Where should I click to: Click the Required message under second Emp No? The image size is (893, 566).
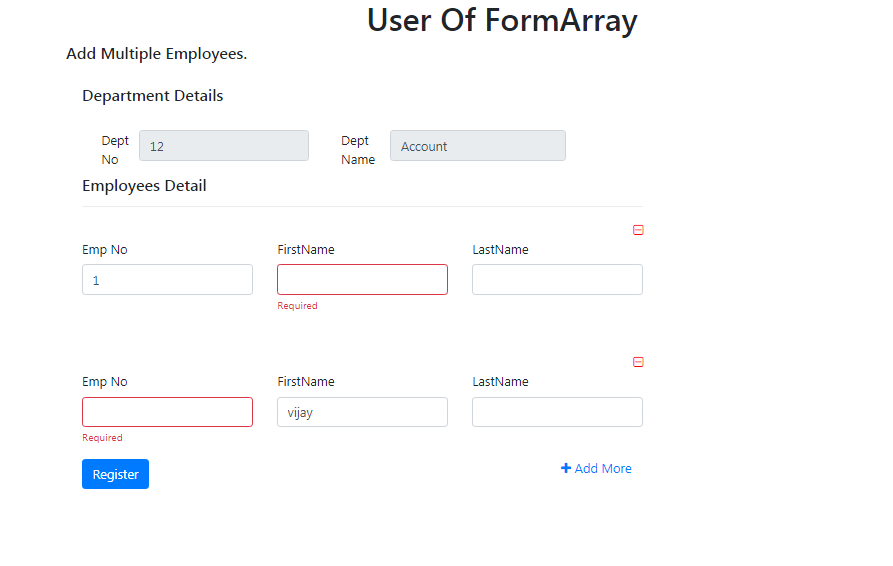[x=103, y=438]
